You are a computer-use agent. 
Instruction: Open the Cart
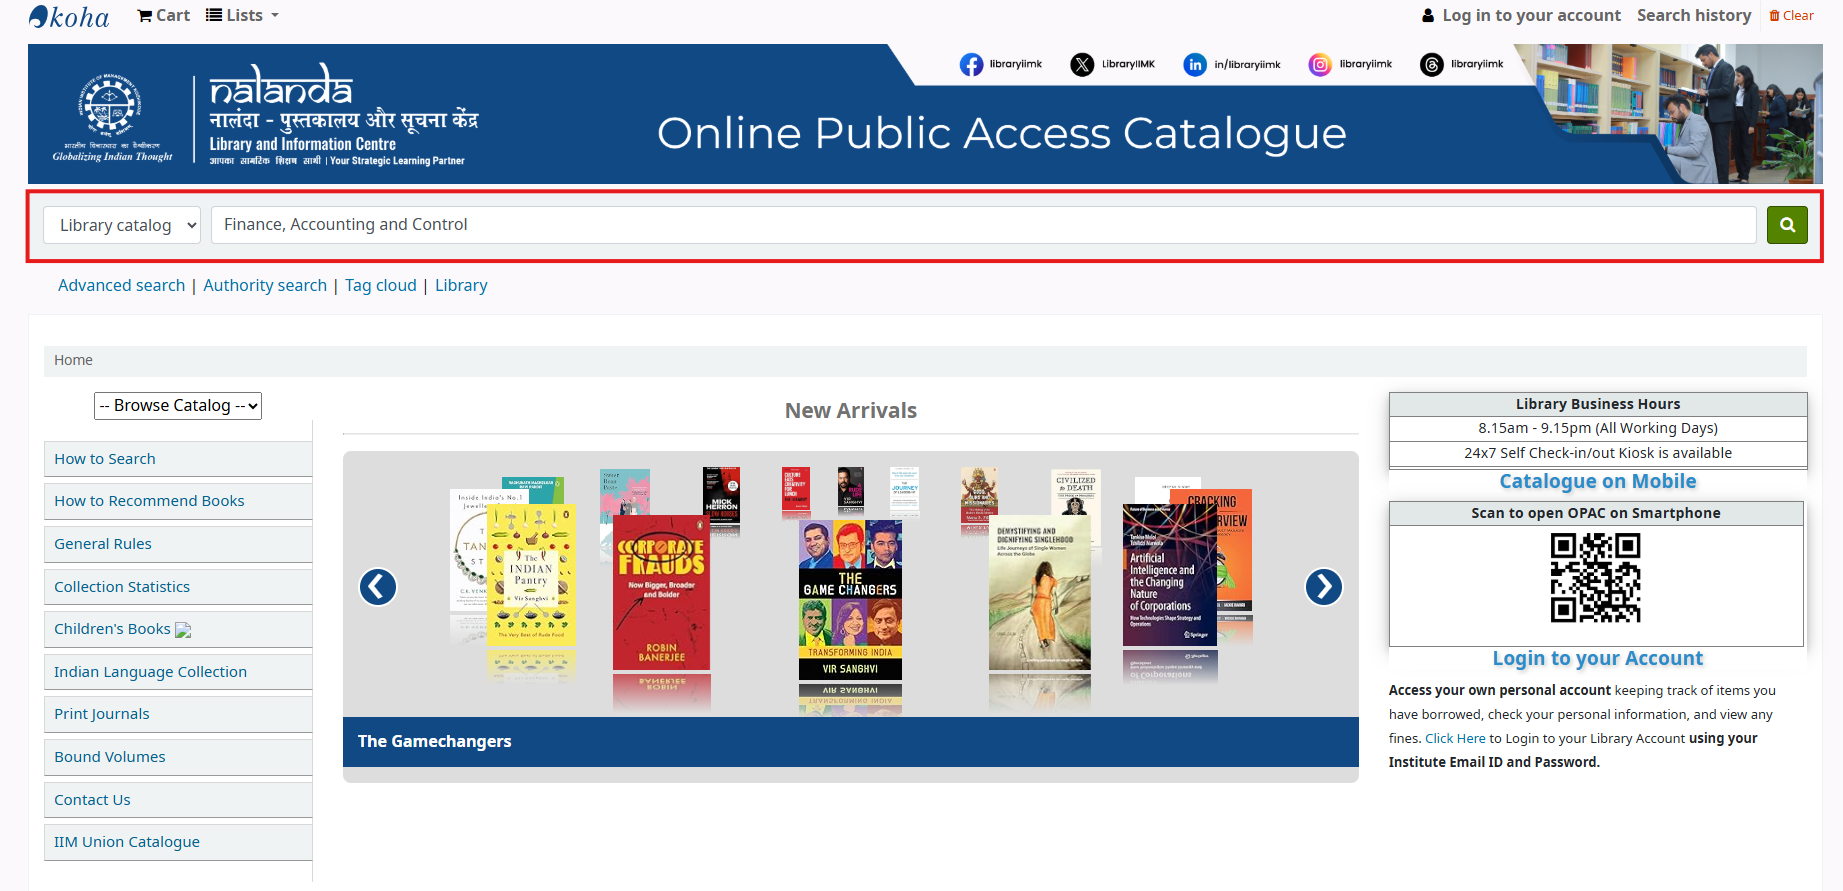point(163,16)
